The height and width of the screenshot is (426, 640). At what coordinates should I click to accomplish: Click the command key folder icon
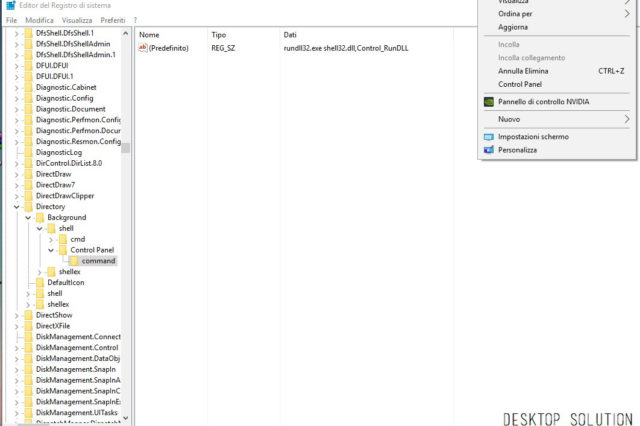pos(74,261)
